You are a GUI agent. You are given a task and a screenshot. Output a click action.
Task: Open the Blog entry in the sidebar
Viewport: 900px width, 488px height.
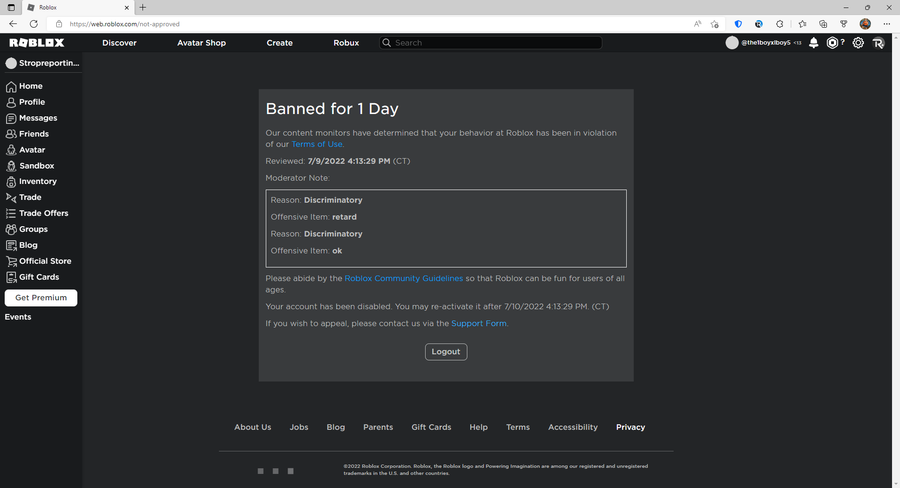[21, 245]
